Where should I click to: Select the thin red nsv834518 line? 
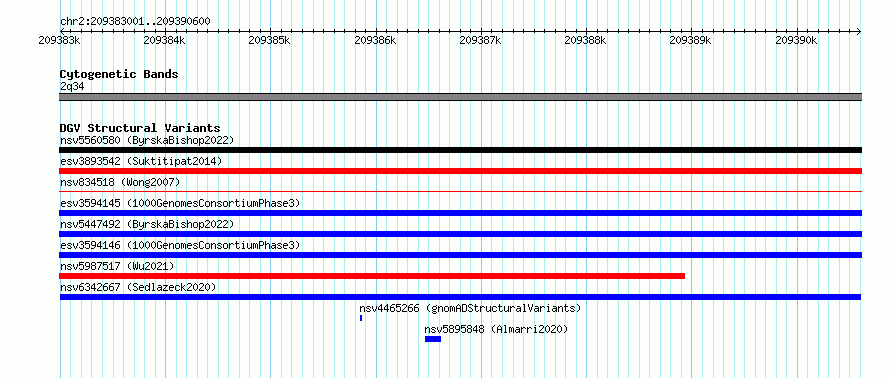click(460, 192)
